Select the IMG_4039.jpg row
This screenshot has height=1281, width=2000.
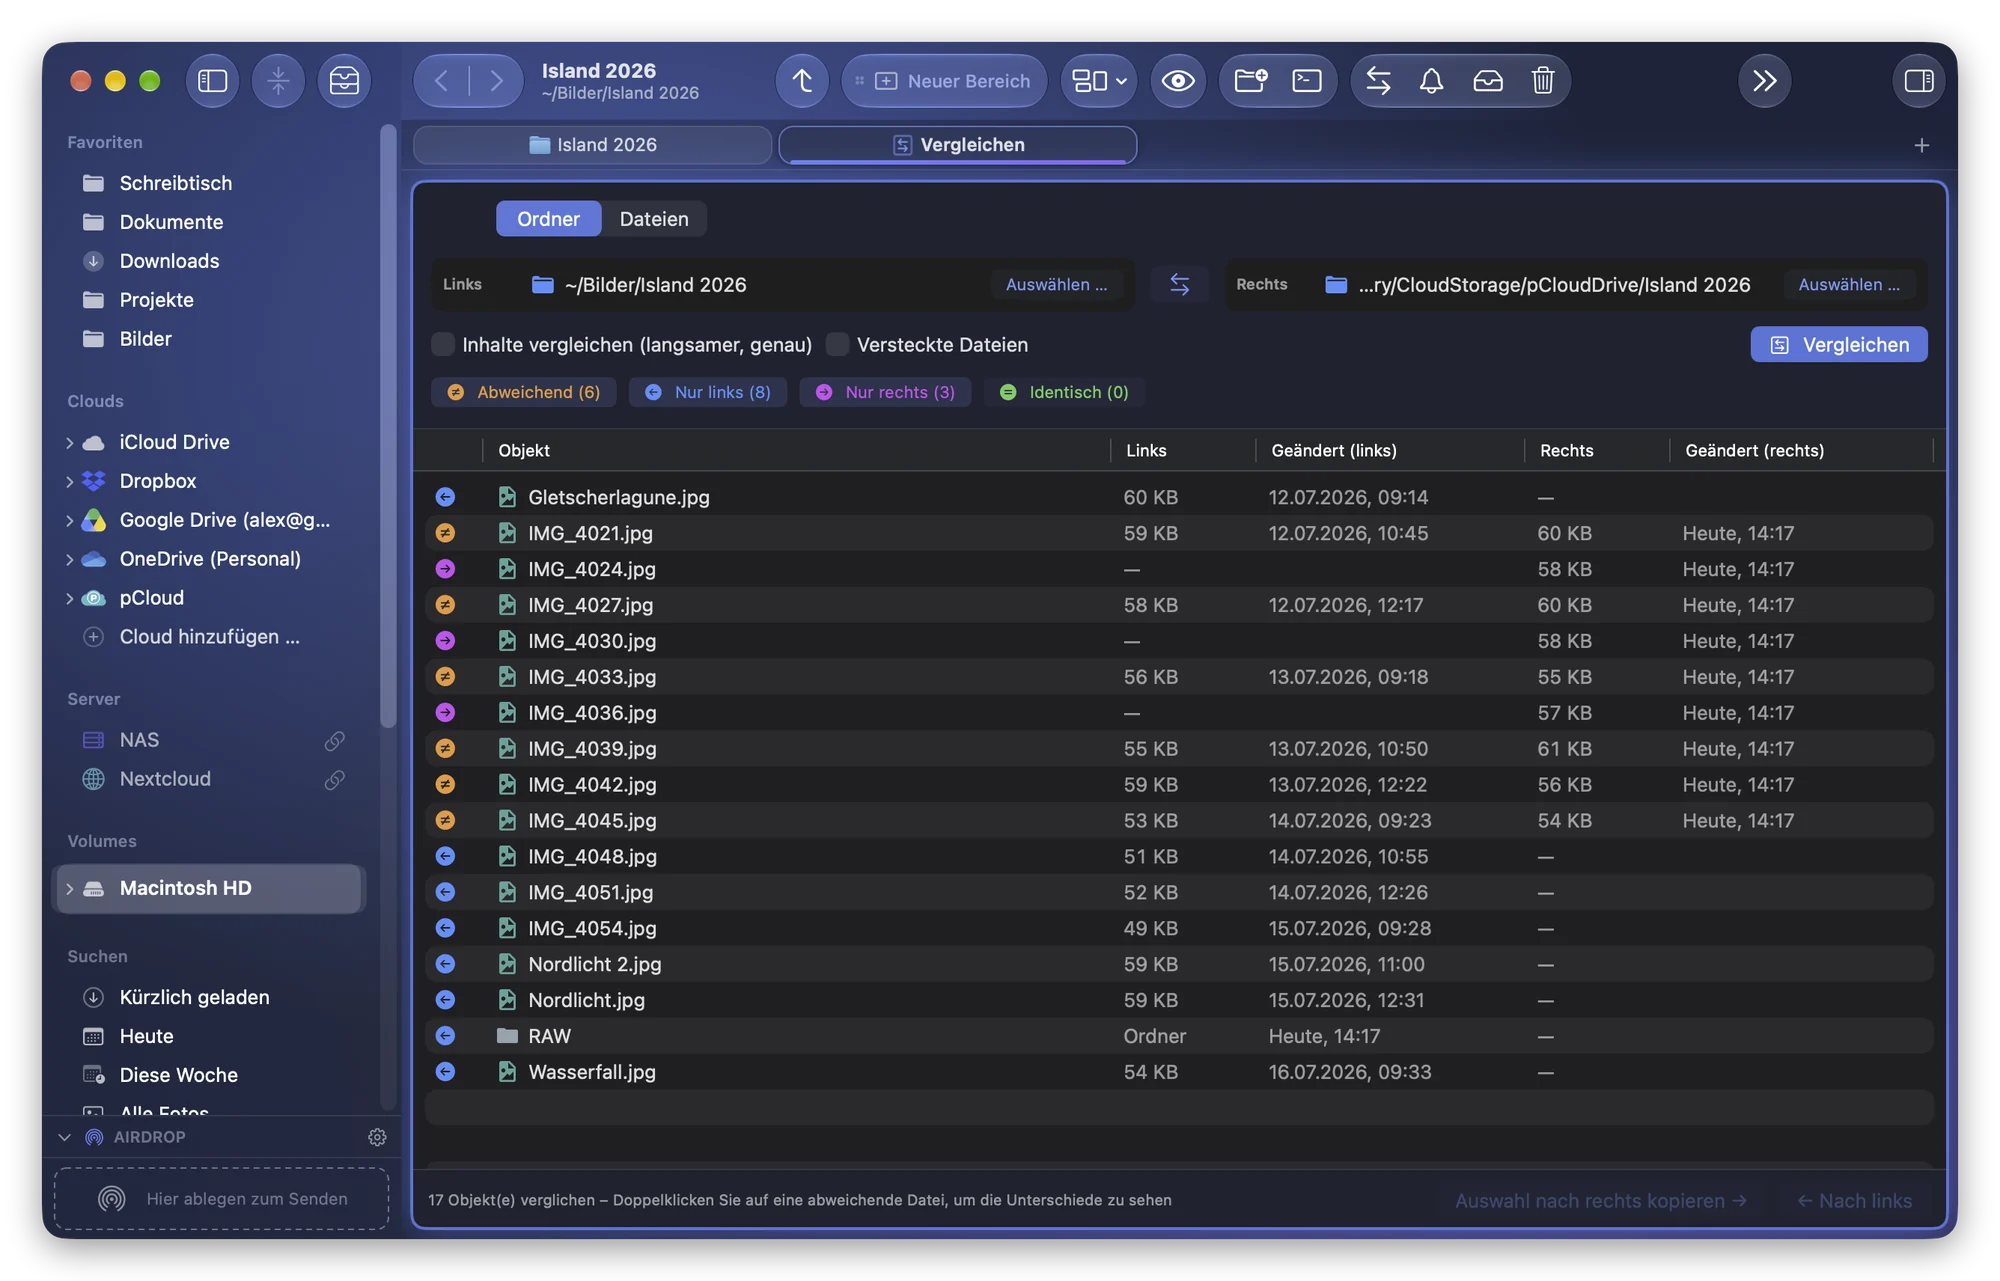point(1180,749)
